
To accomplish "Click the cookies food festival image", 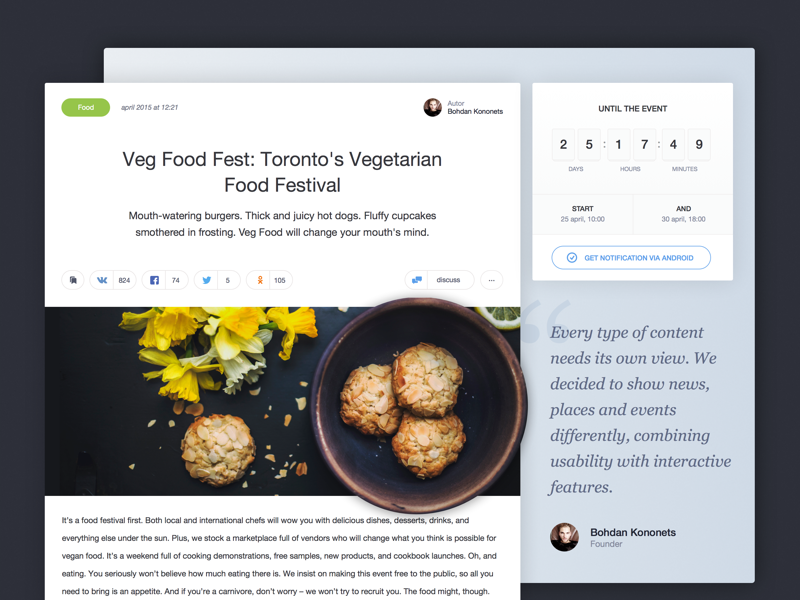I will pyautogui.click(x=283, y=401).
